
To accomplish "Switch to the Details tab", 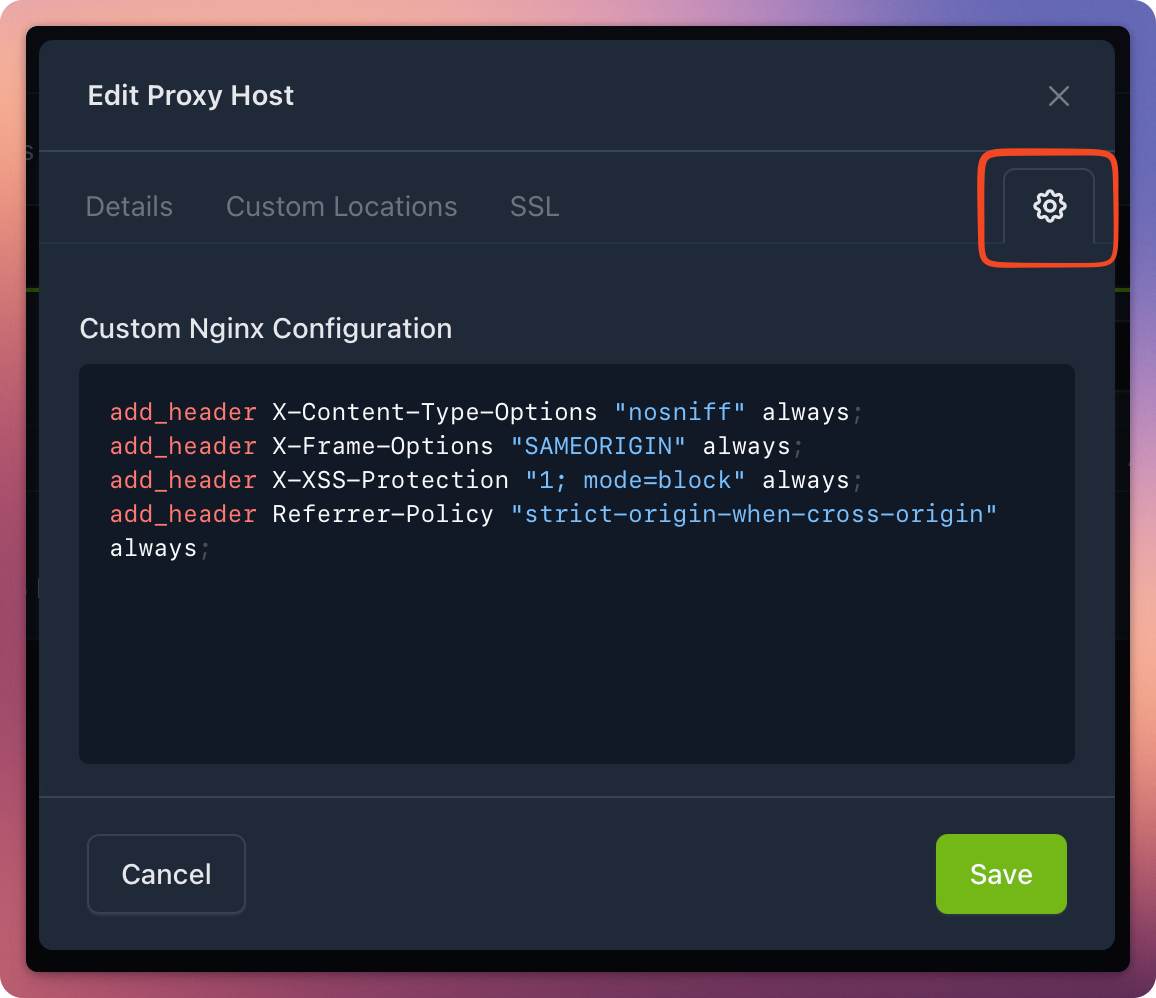I will click(x=129, y=207).
